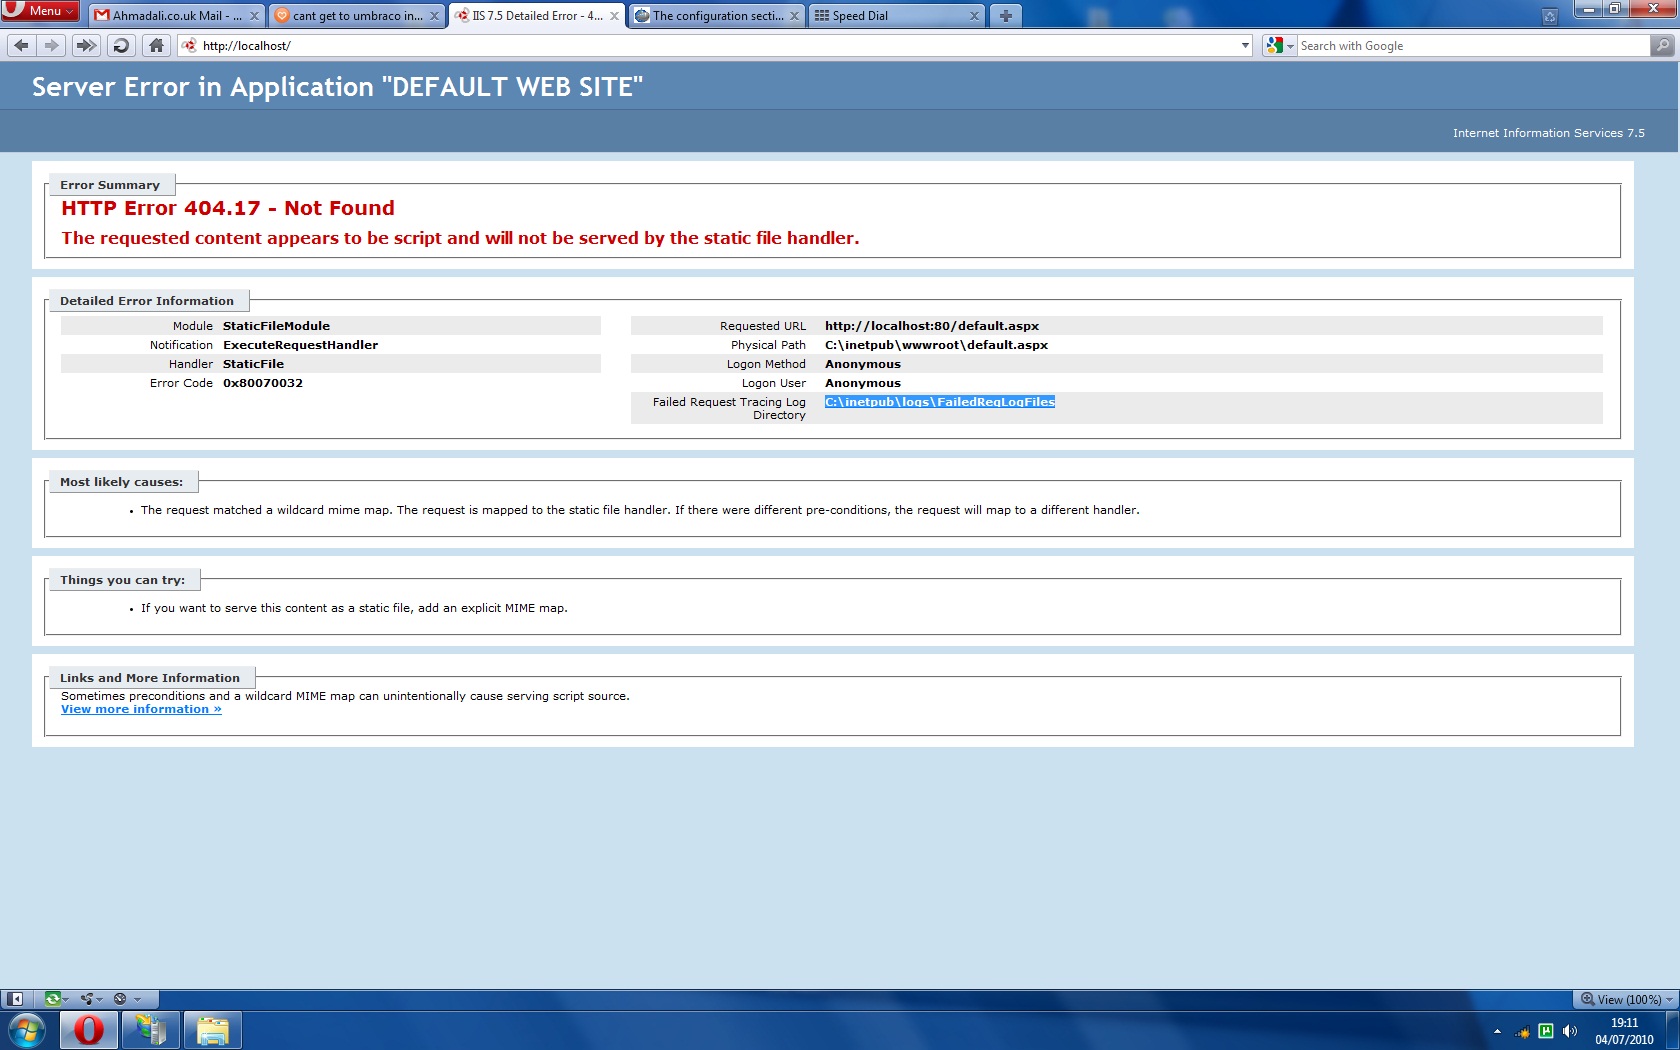The width and height of the screenshot is (1680, 1050).
Task: Focus the 'Search with Google' field
Action: coord(1473,46)
